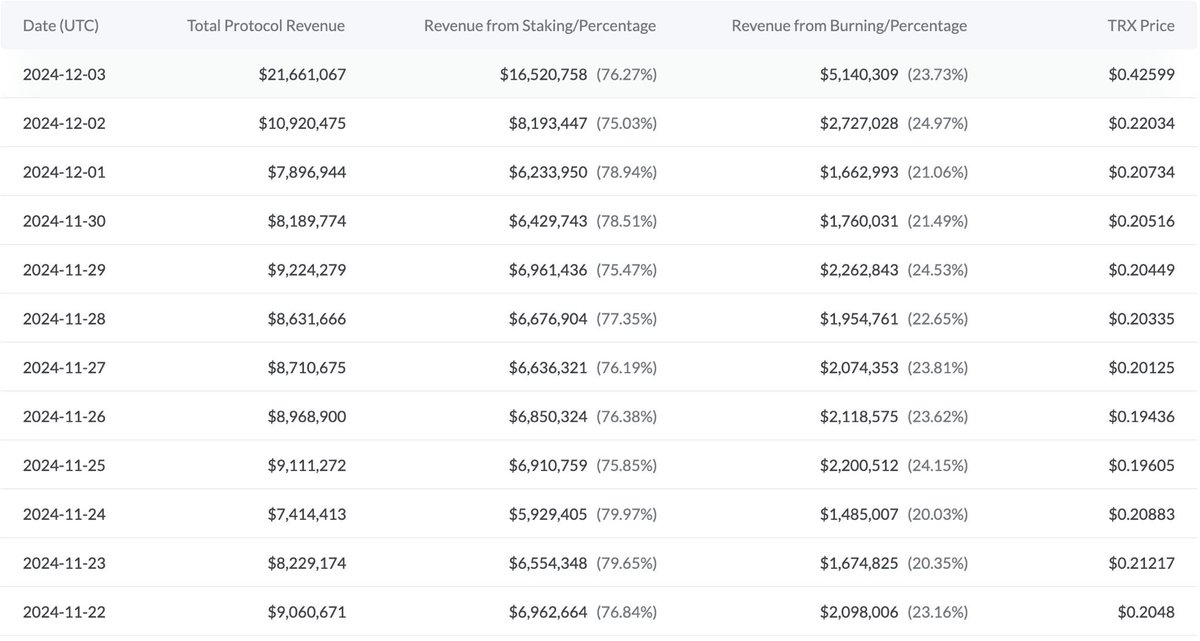Select staking revenue $6,233,950
The height and width of the screenshot is (641, 1200).
[548, 172]
